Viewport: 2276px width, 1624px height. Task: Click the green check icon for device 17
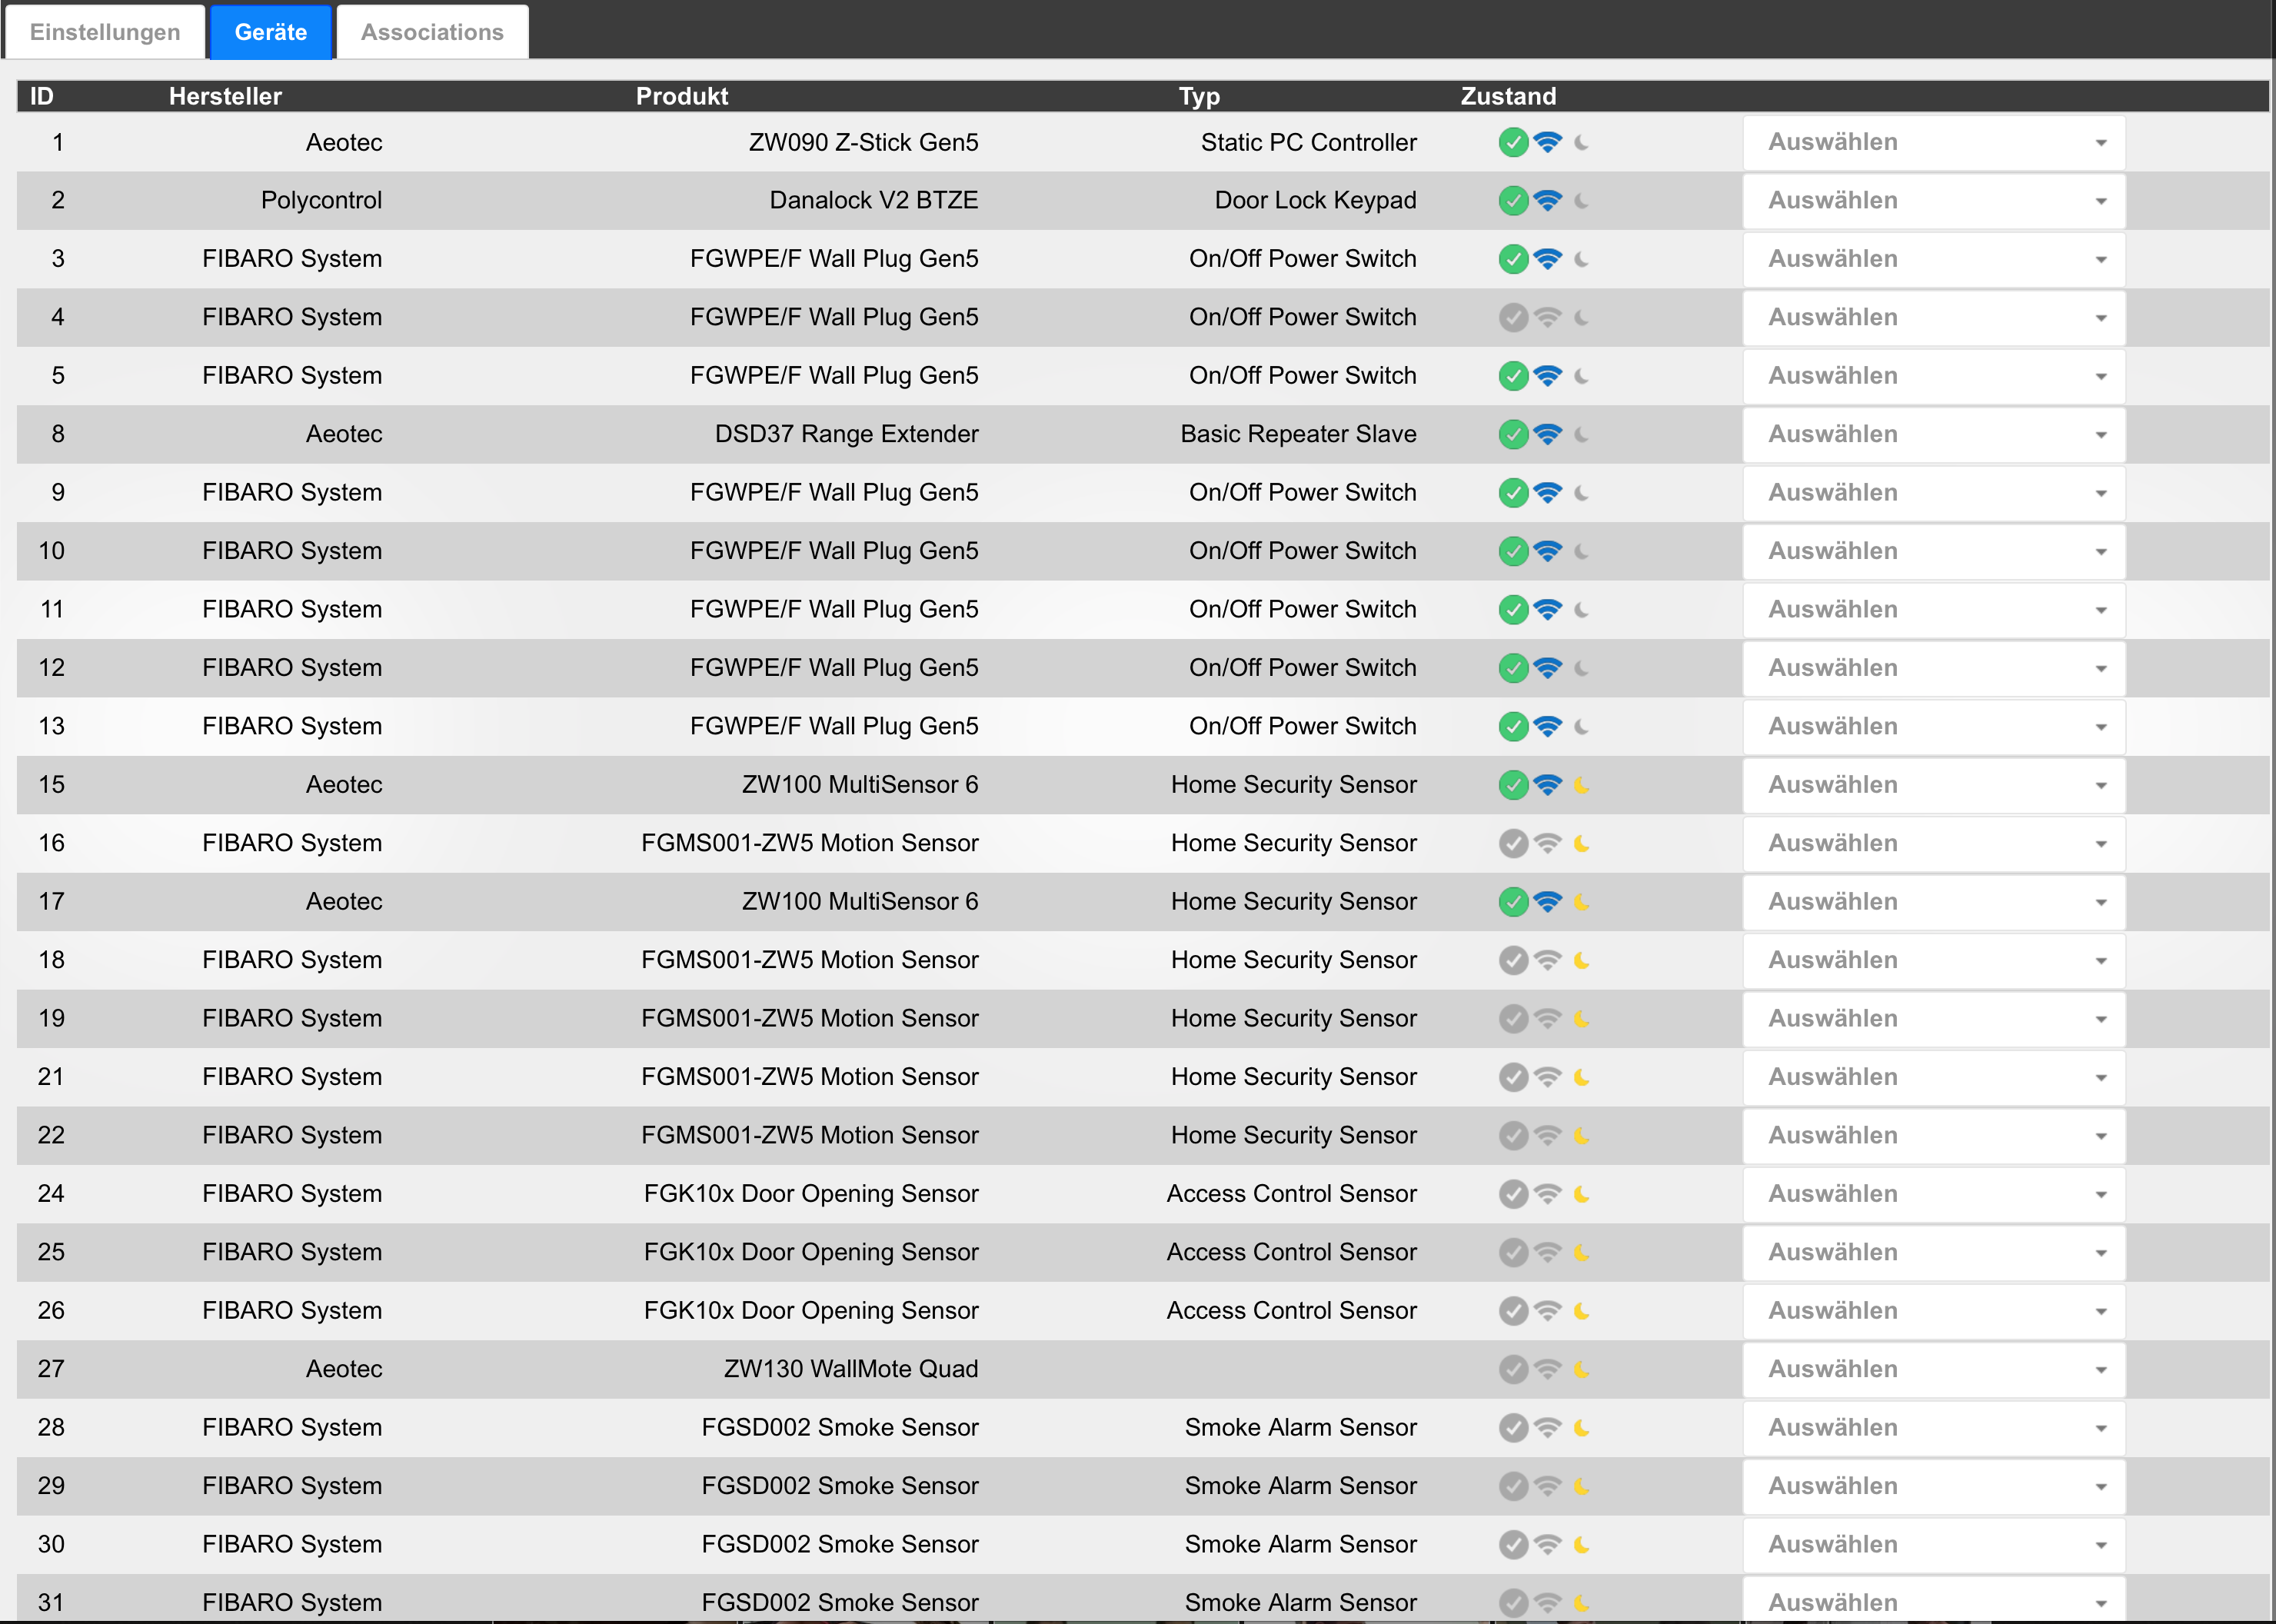click(x=1513, y=902)
